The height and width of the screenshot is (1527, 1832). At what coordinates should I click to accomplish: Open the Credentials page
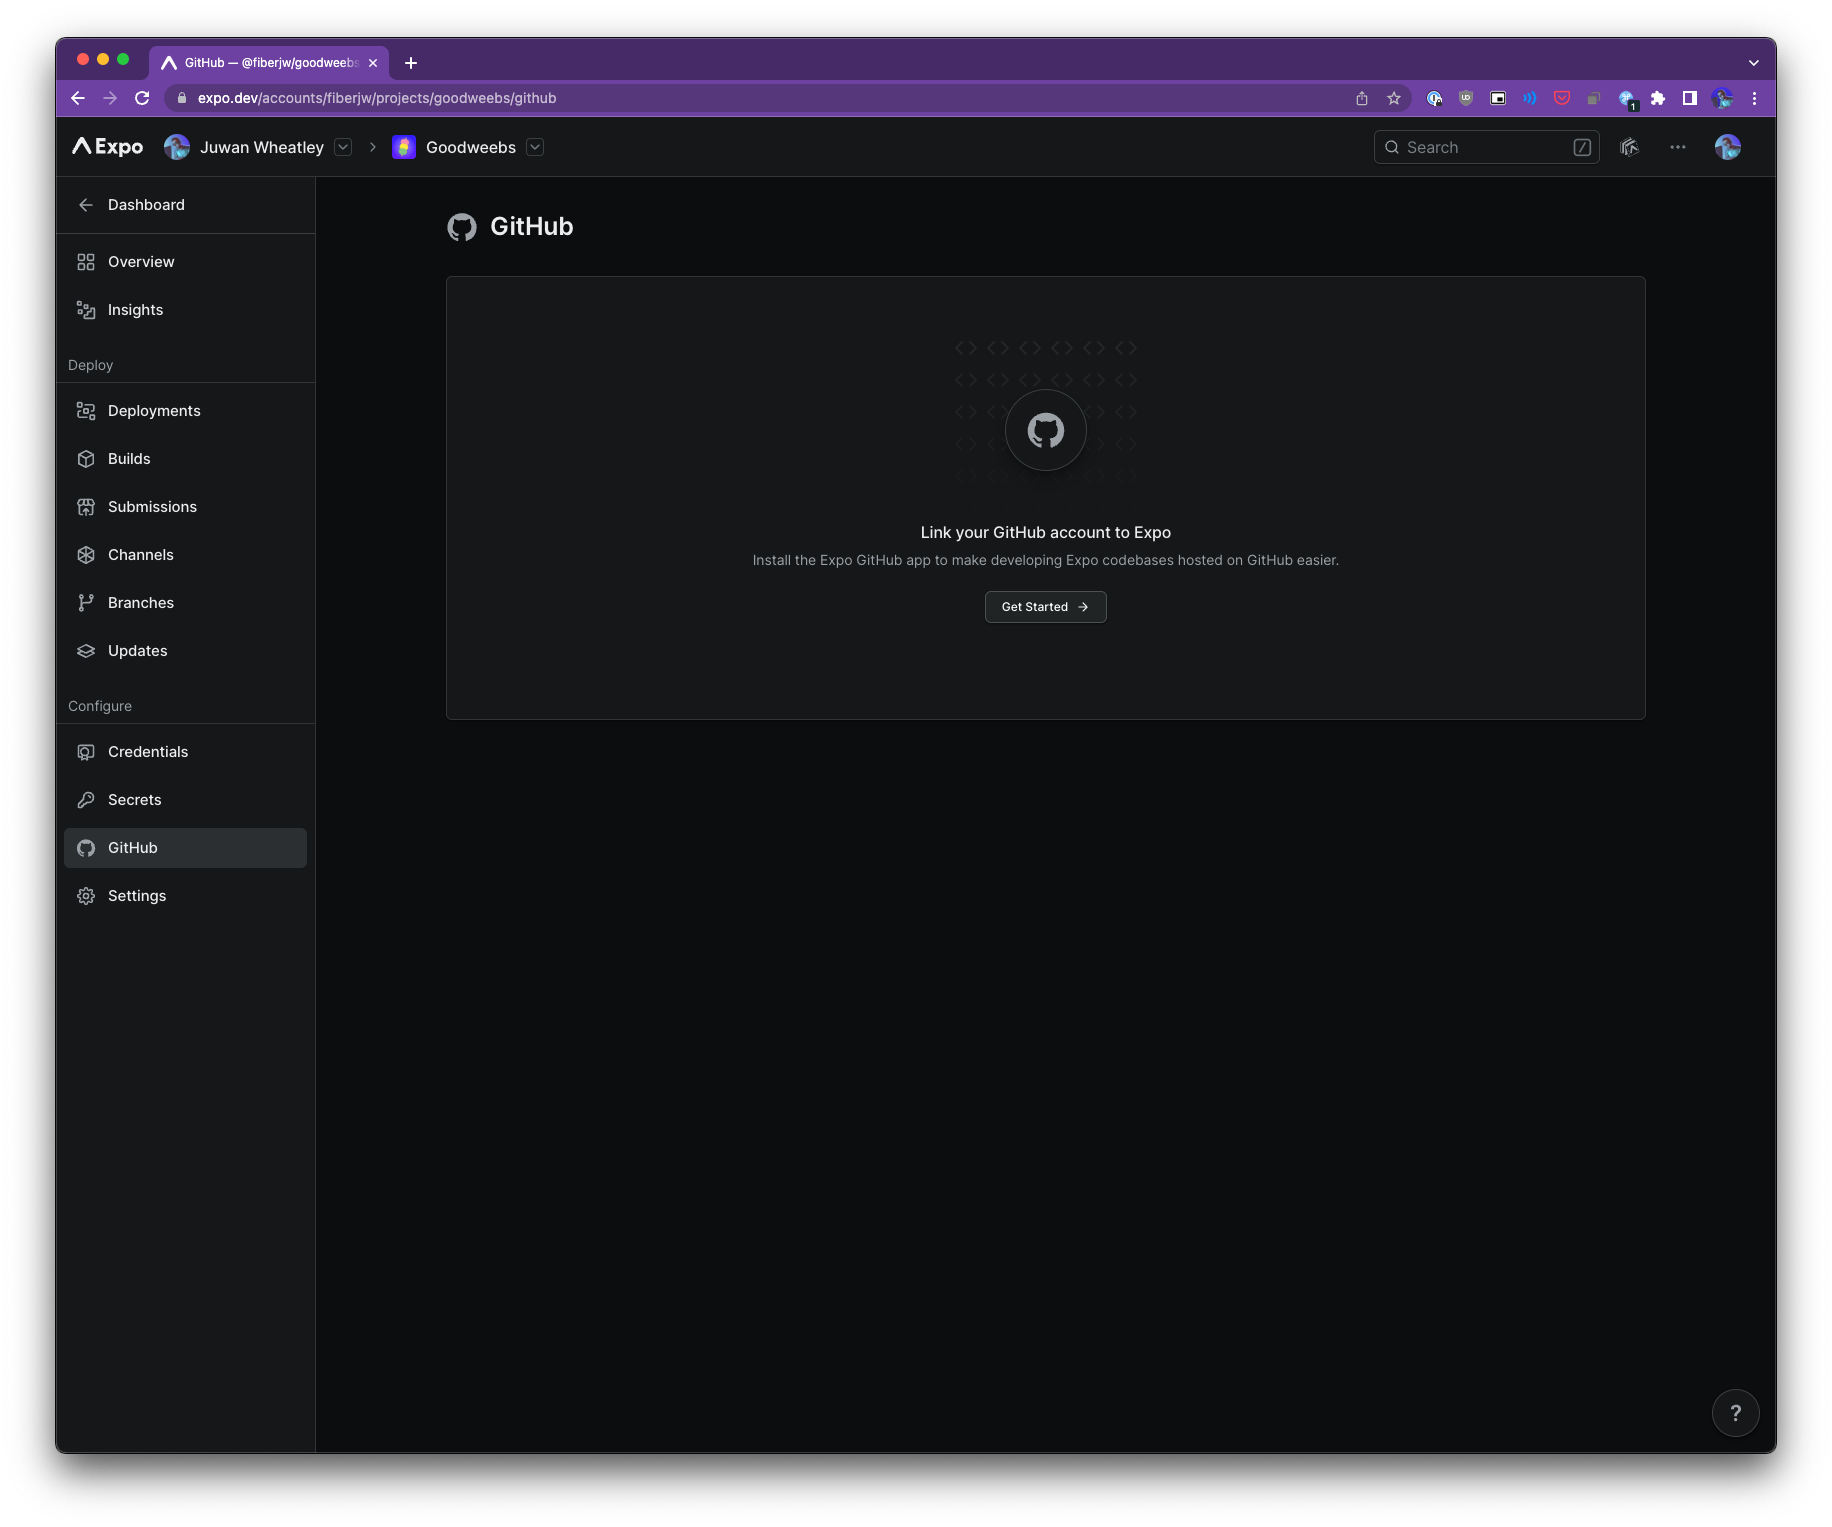pos(185,752)
